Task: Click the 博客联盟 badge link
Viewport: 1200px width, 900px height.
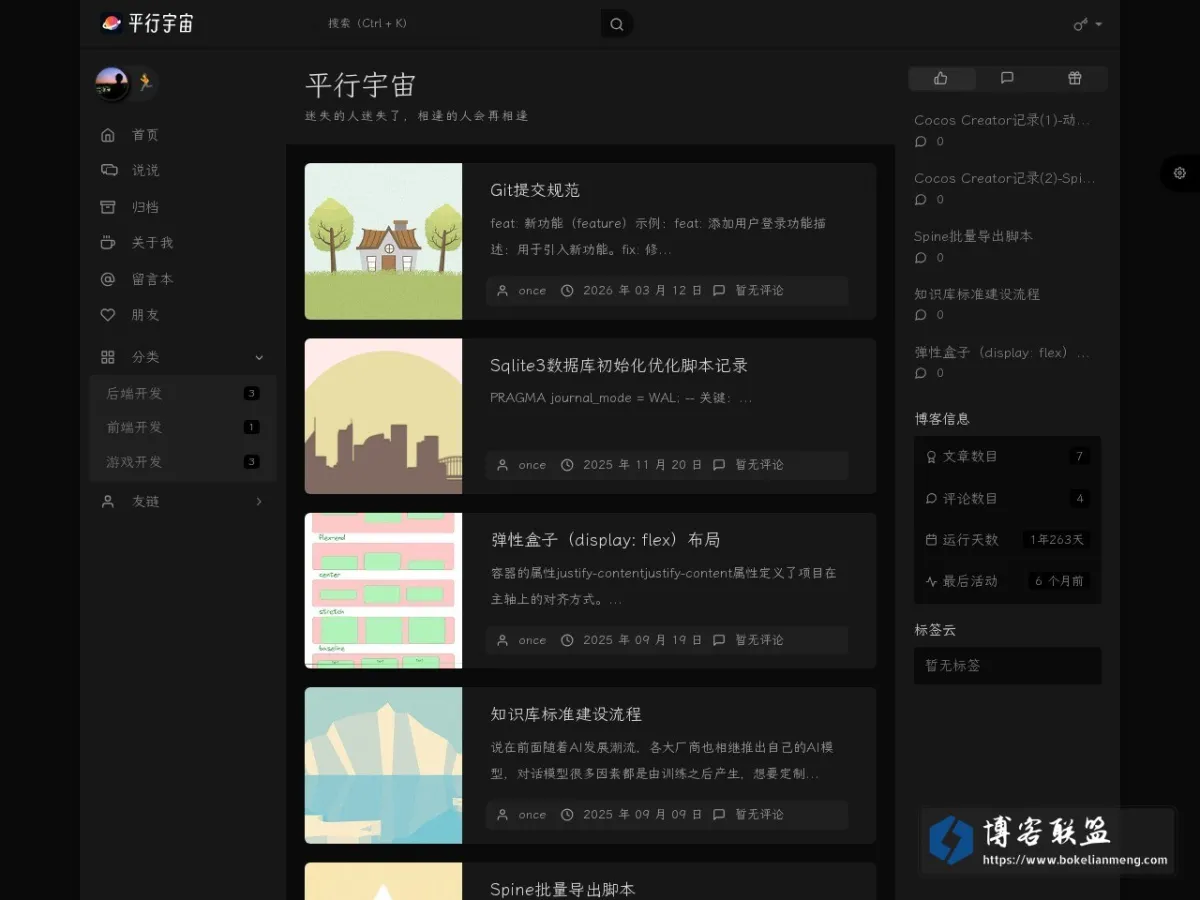Action: coord(1048,841)
